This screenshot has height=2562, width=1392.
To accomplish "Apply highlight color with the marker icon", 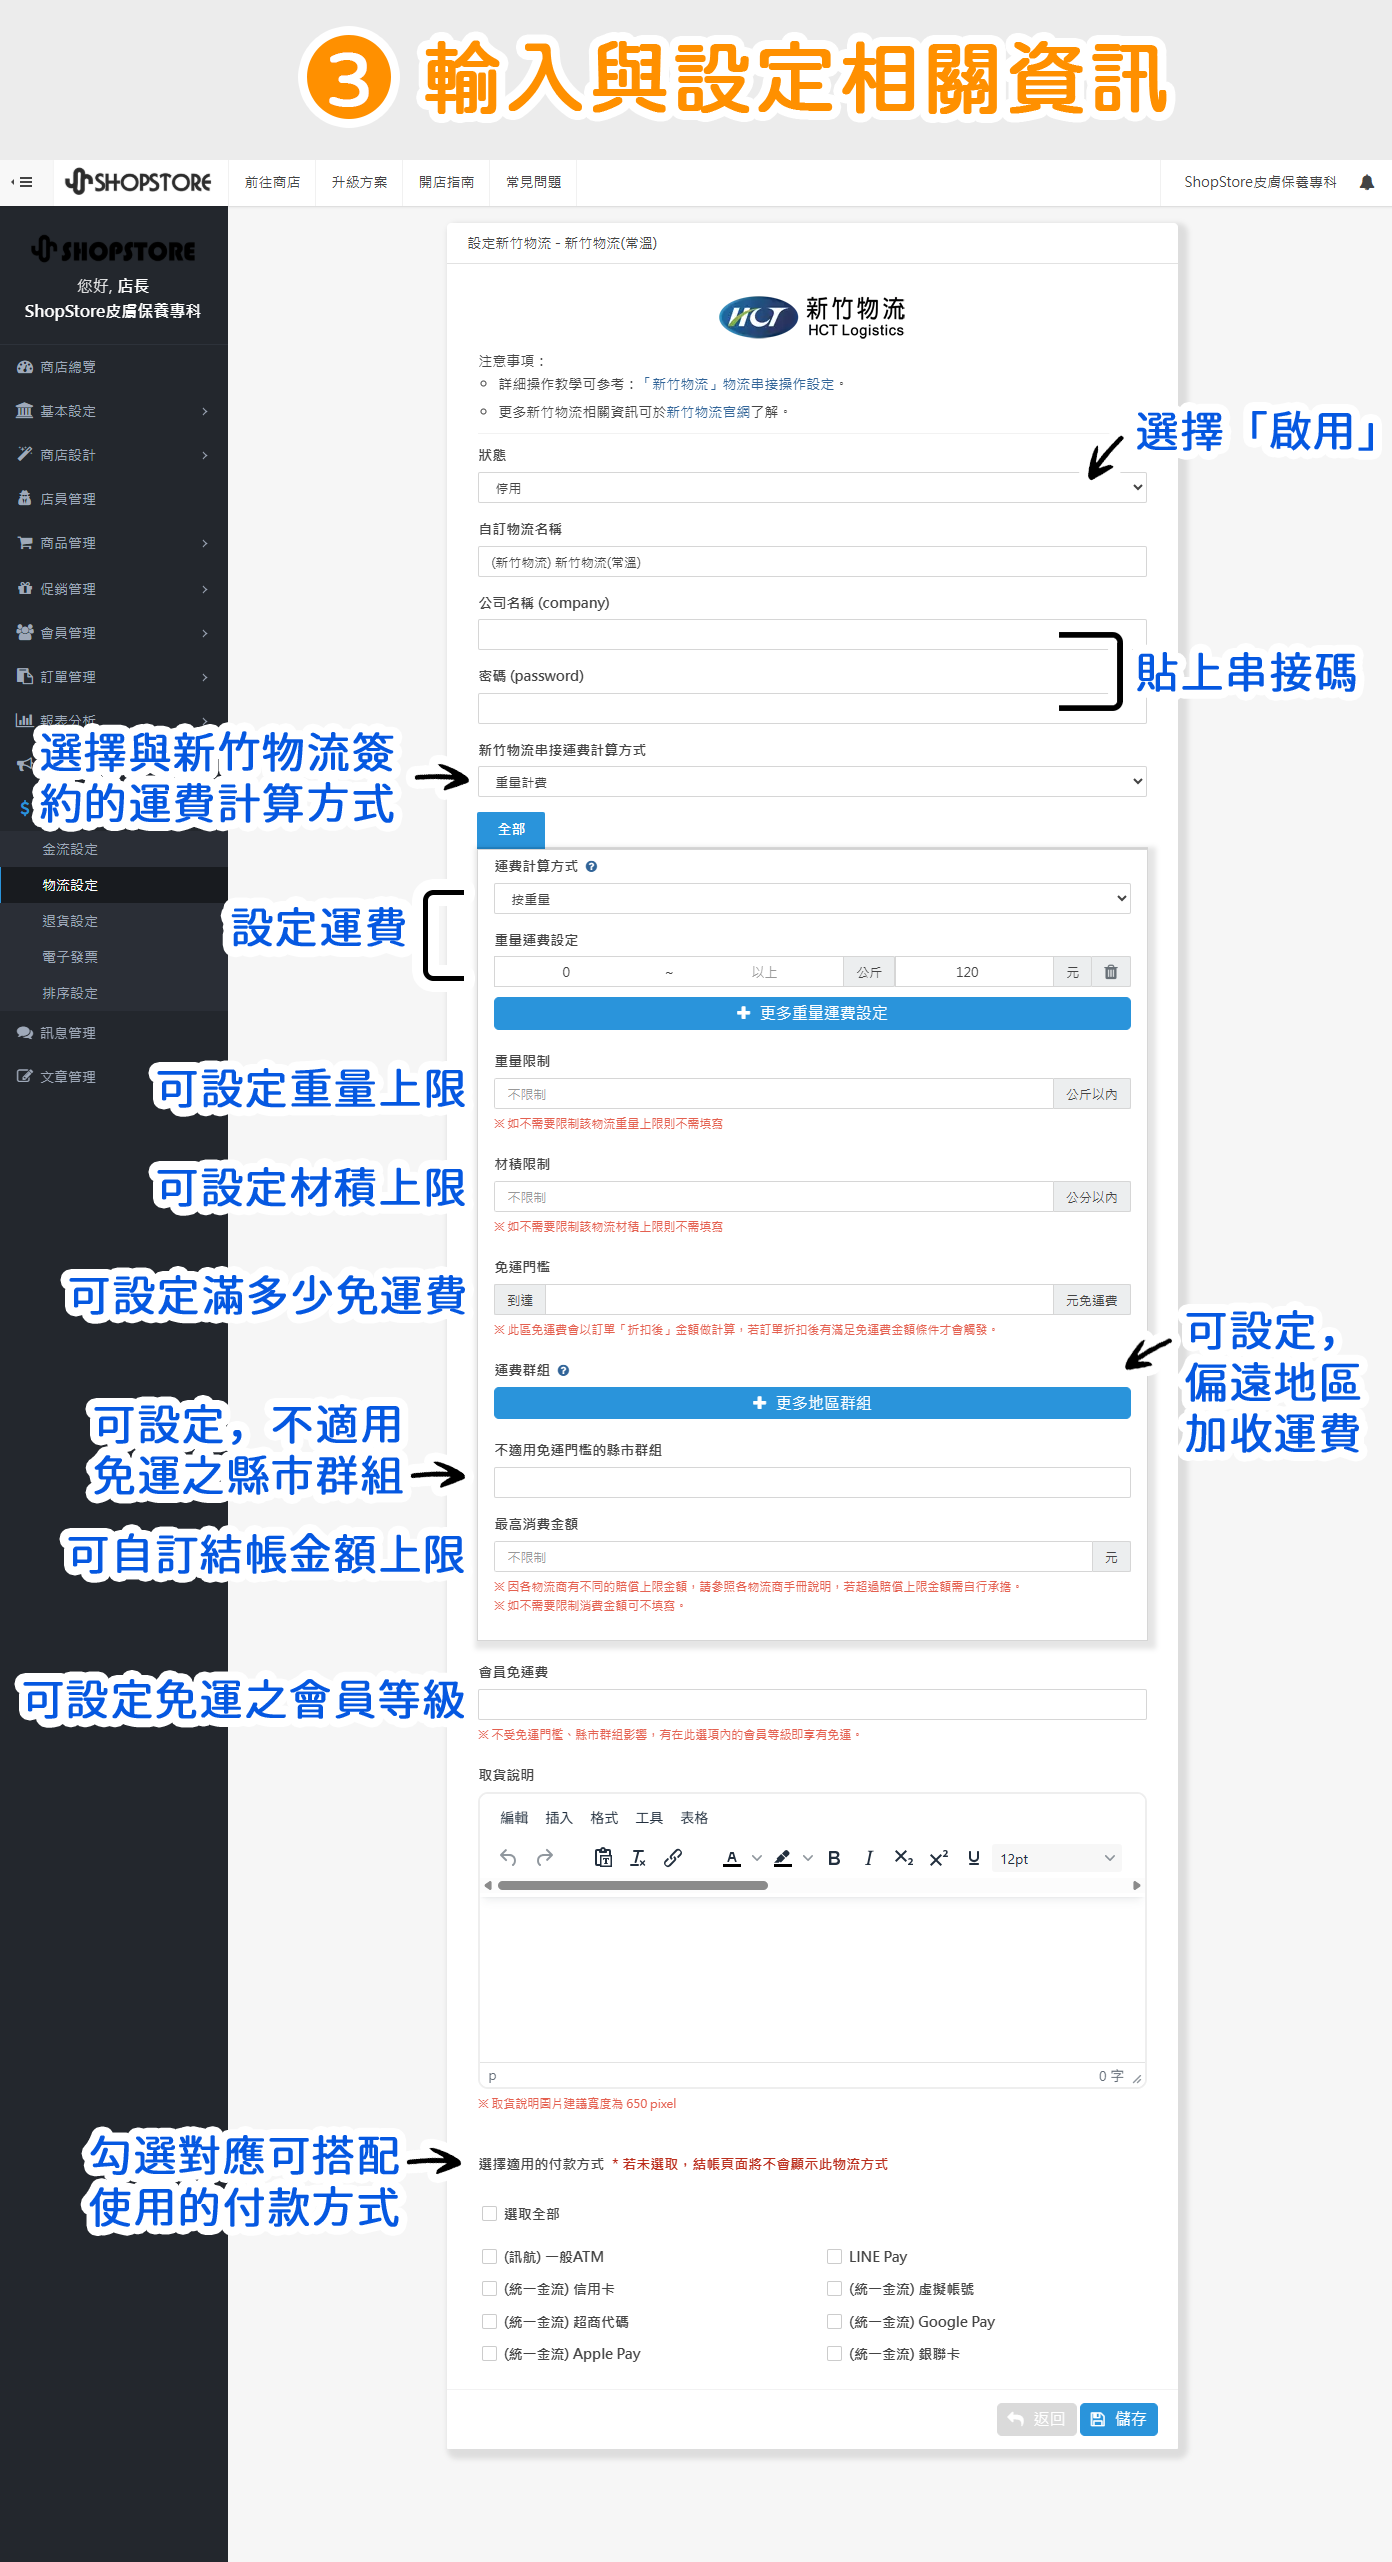I will point(783,1858).
